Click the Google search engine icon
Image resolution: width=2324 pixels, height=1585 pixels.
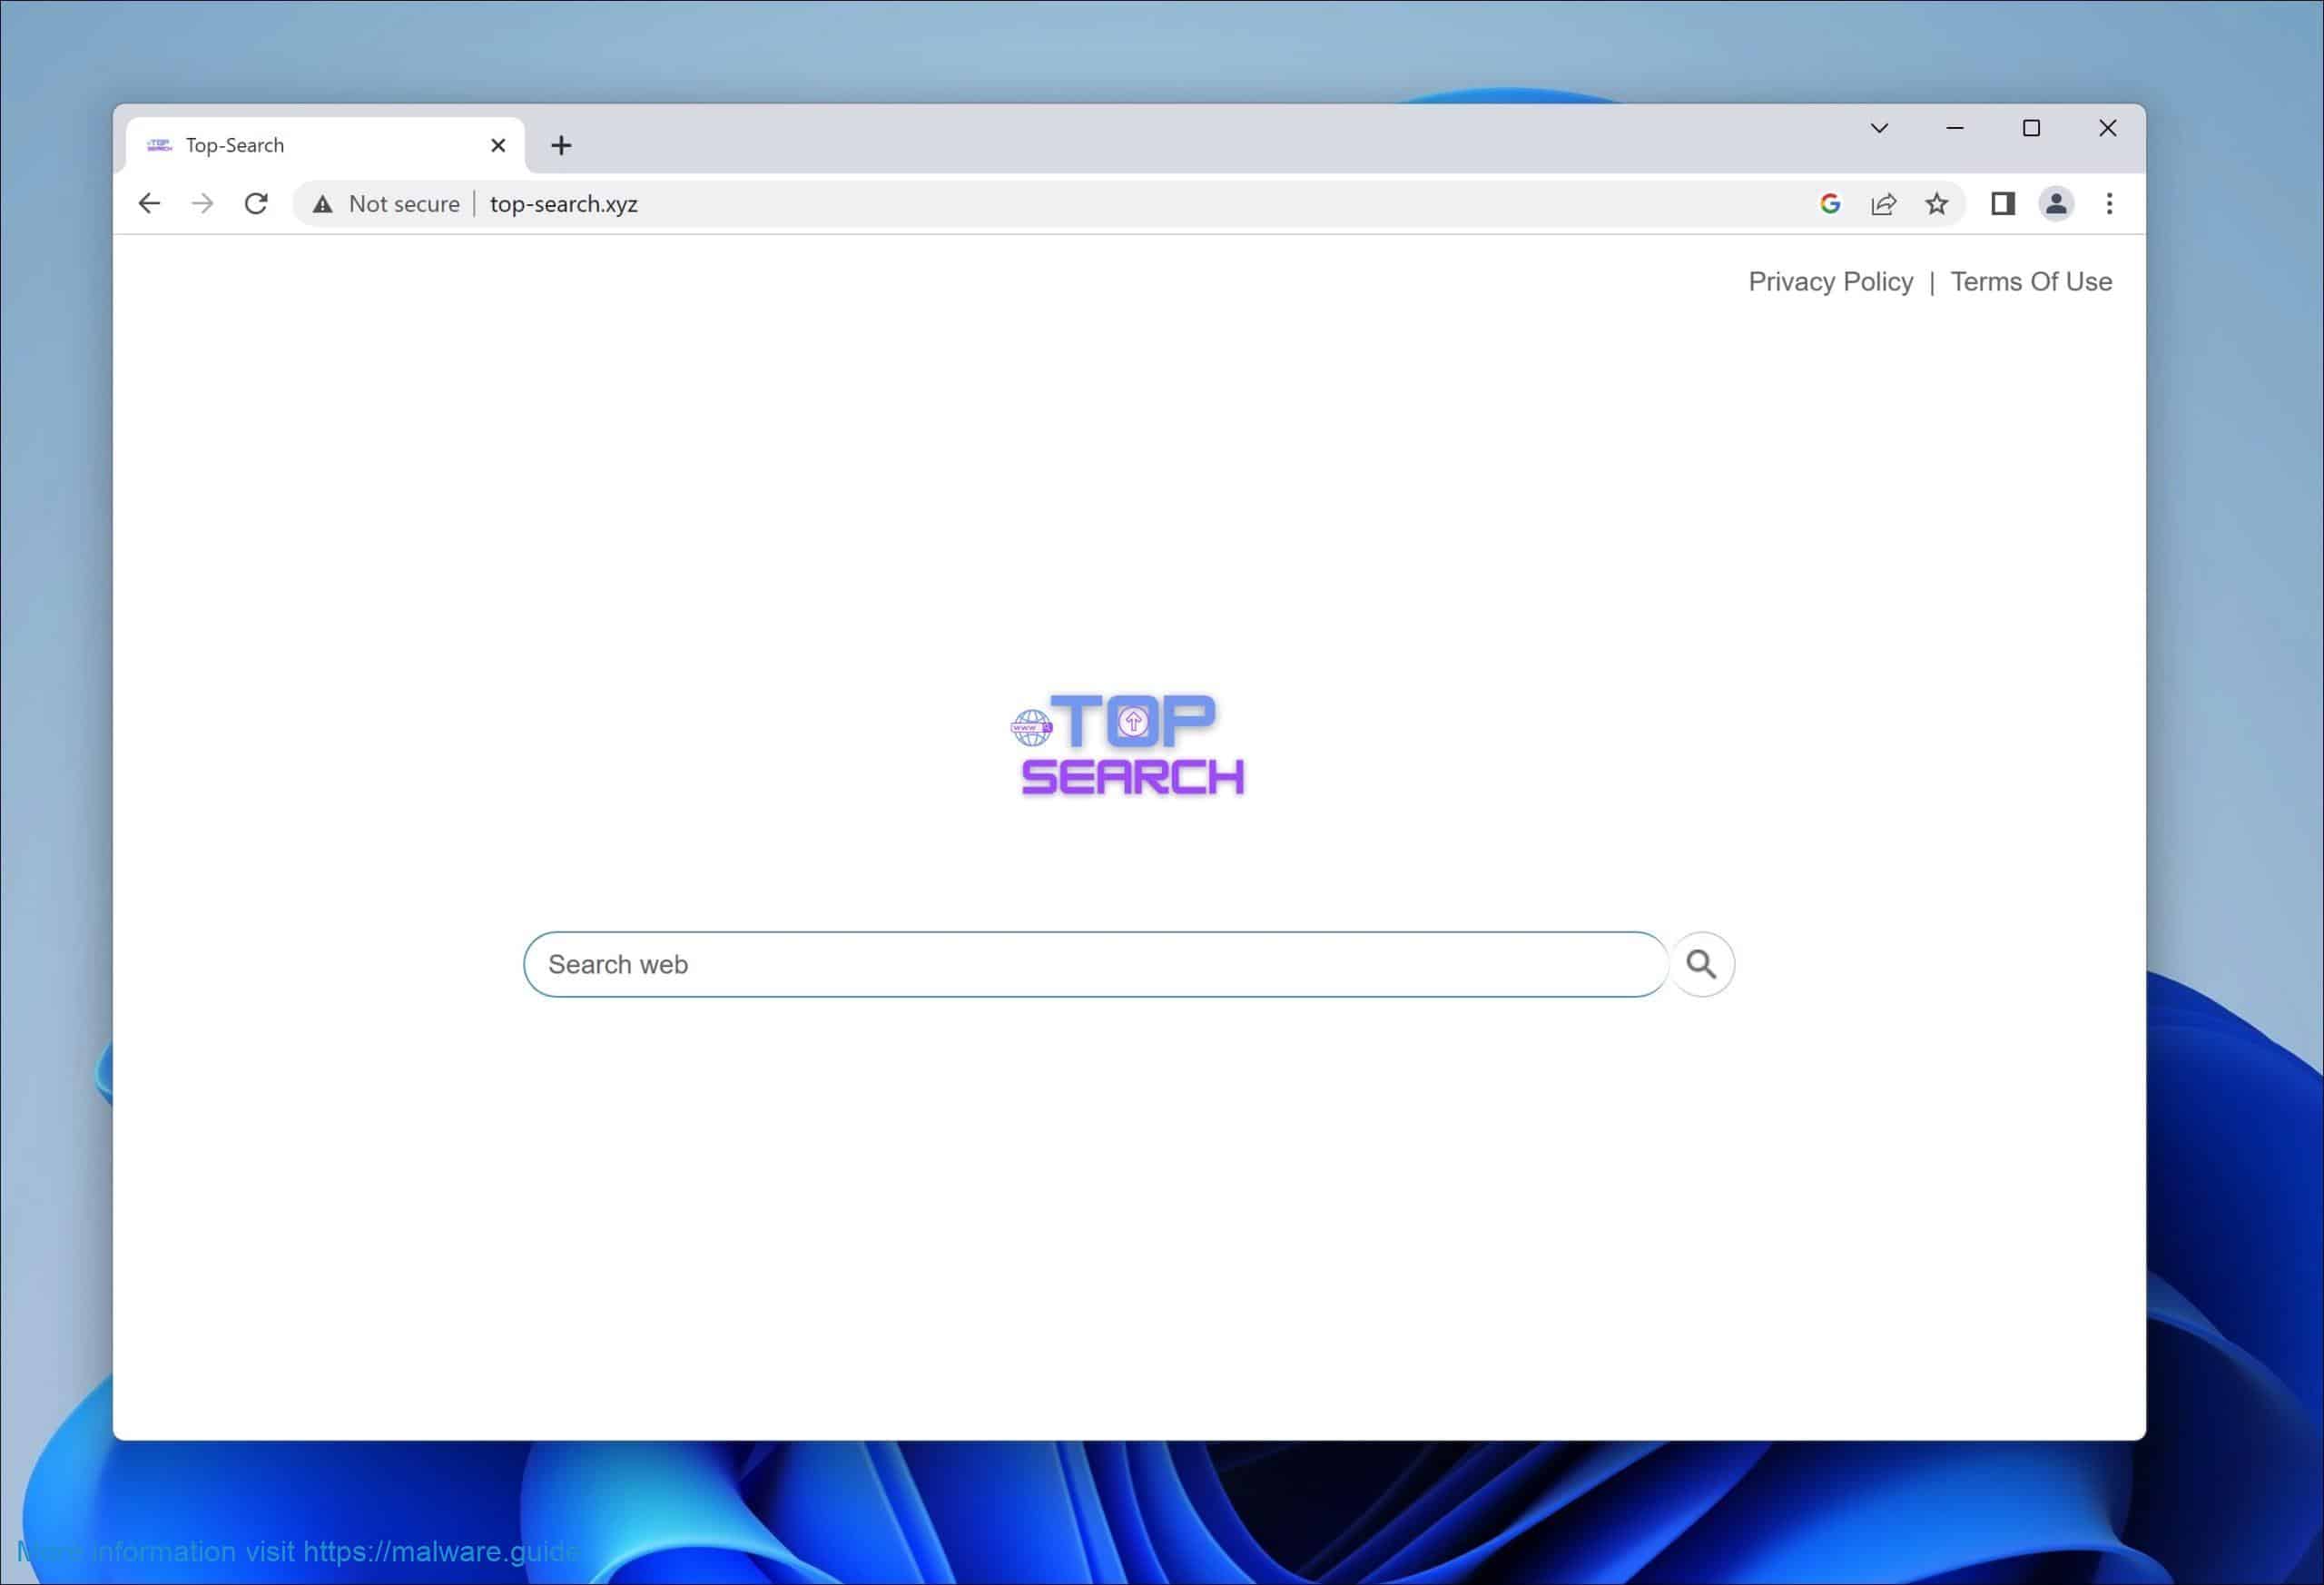[x=1830, y=203]
